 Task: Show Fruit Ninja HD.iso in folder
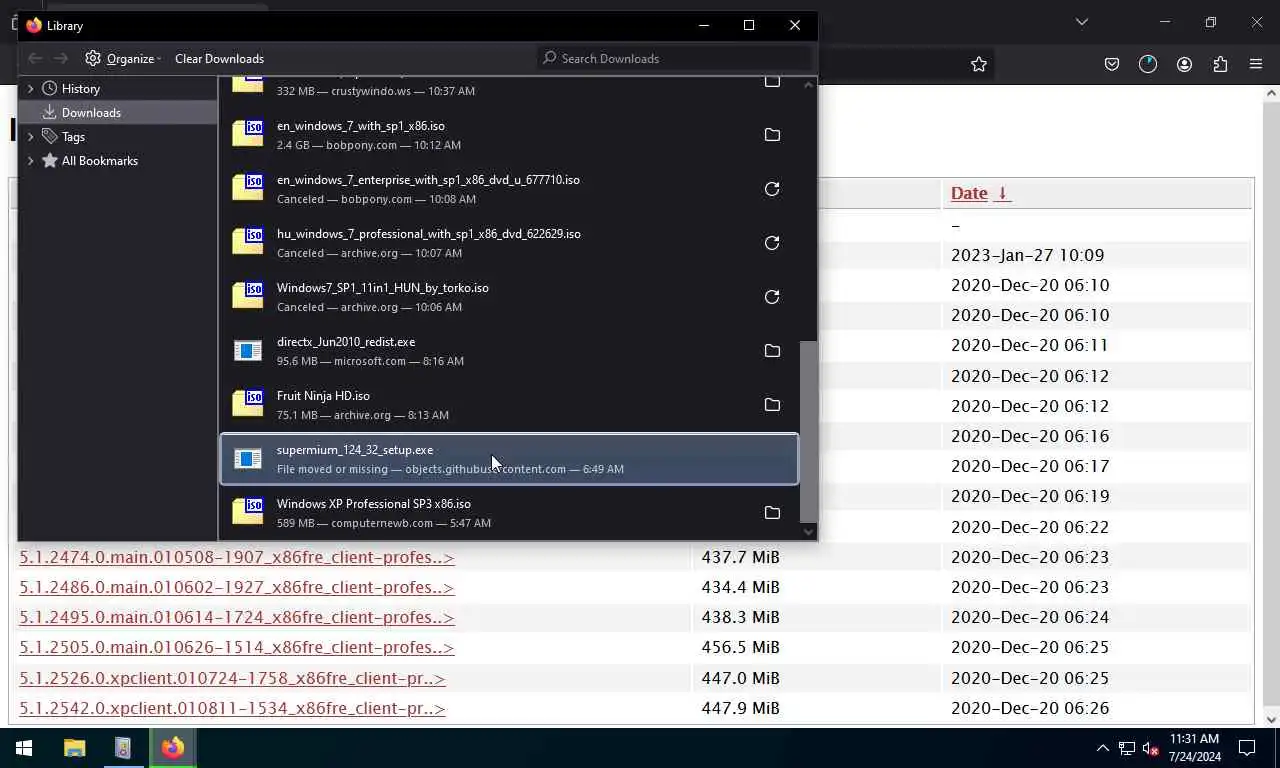(x=772, y=405)
